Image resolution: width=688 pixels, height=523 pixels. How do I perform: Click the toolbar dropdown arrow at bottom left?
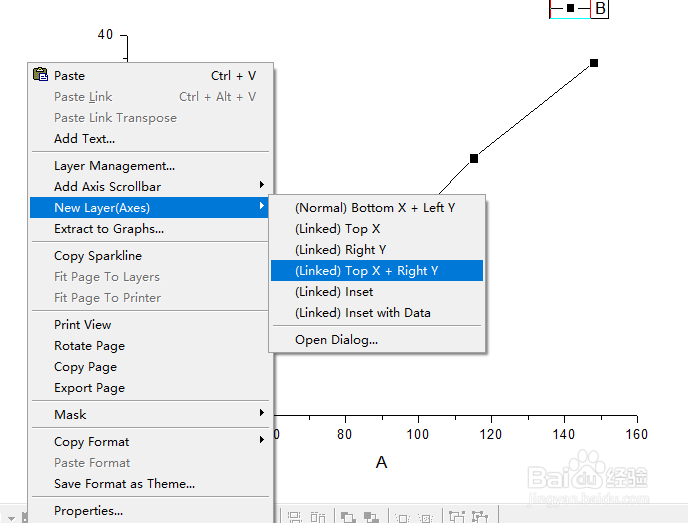12,518
